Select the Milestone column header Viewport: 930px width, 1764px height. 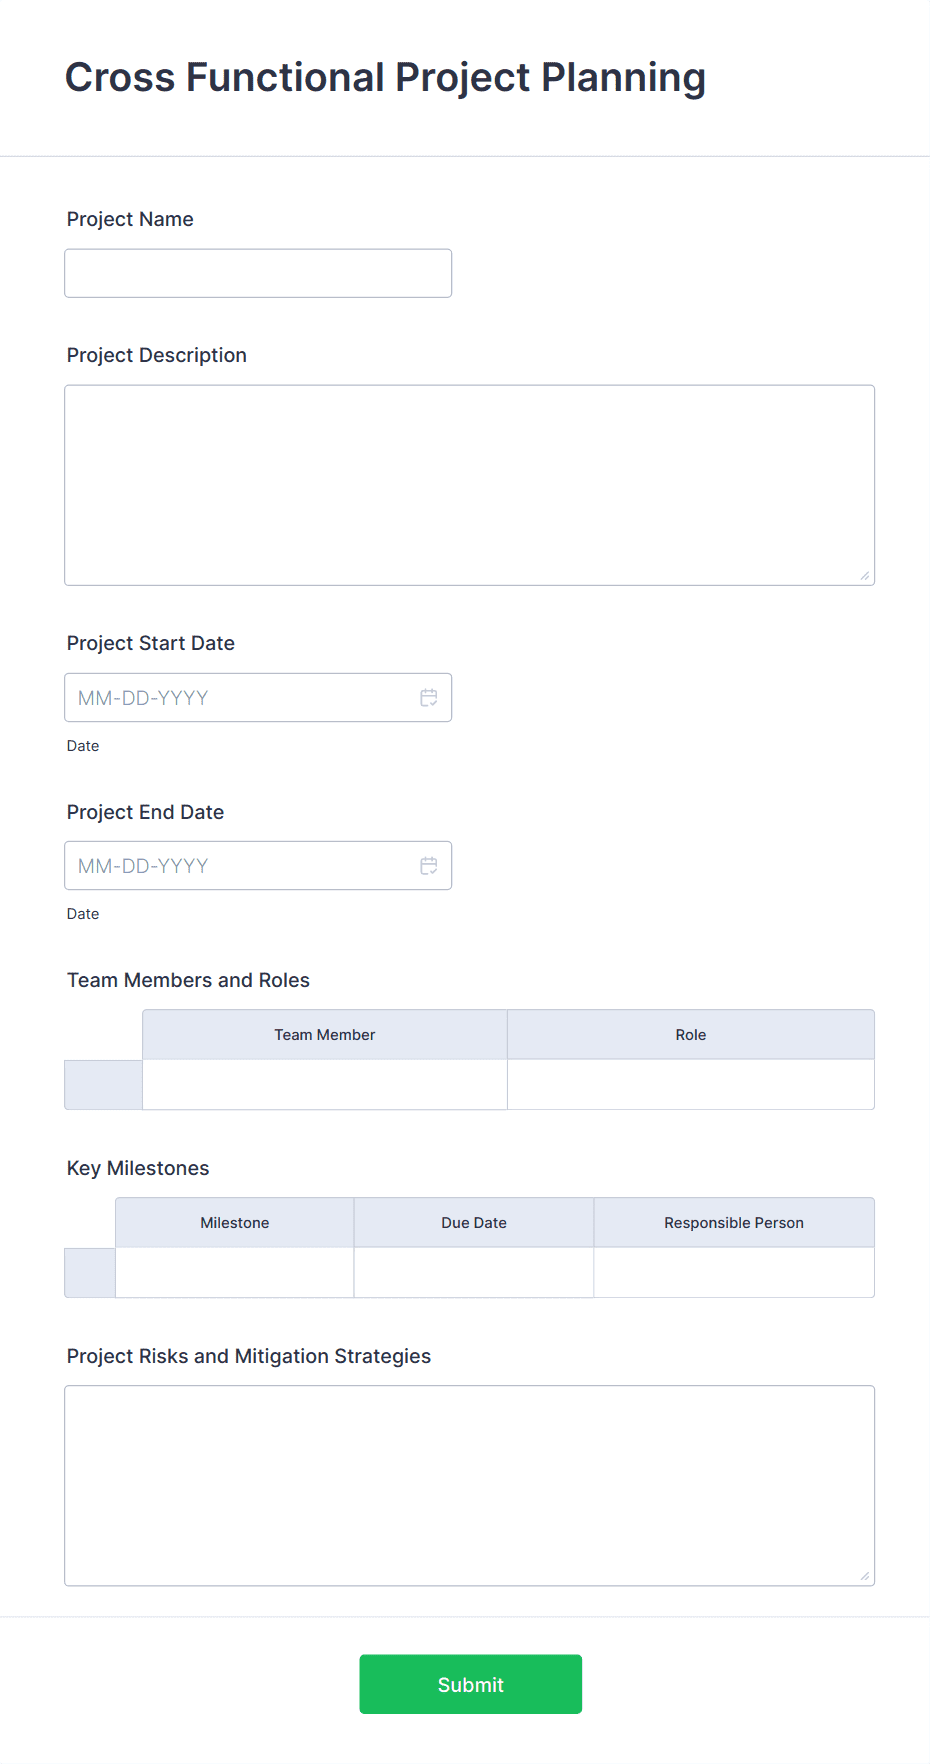(x=234, y=1222)
